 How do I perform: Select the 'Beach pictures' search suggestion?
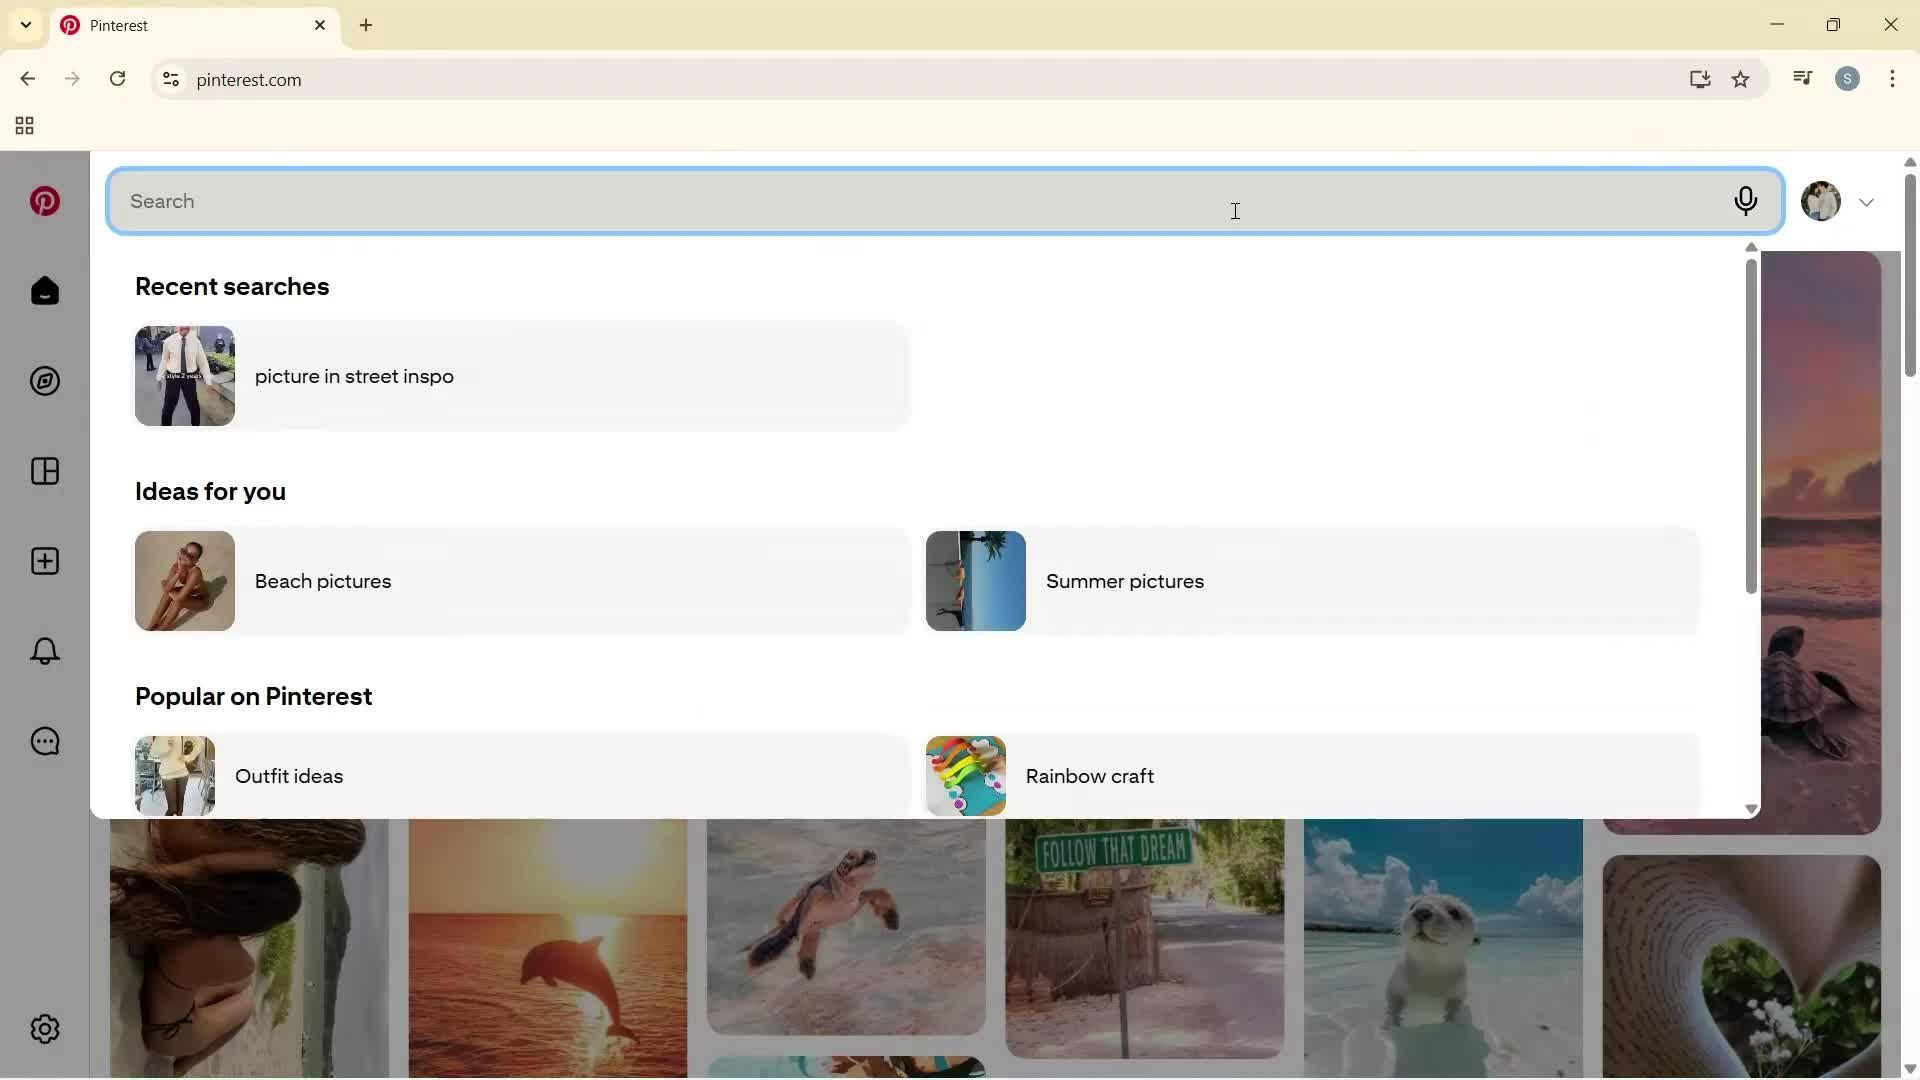(322, 581)
